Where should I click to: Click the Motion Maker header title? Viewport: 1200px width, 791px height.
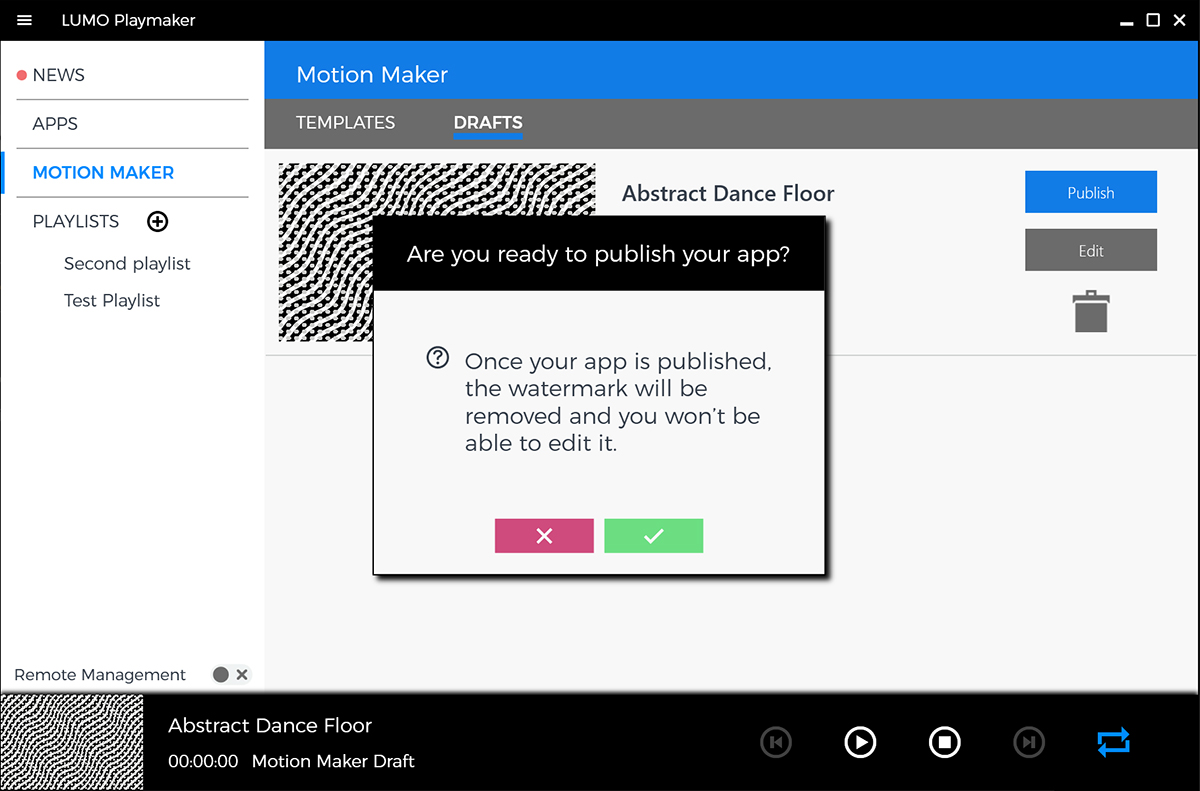tap(372, 75)
